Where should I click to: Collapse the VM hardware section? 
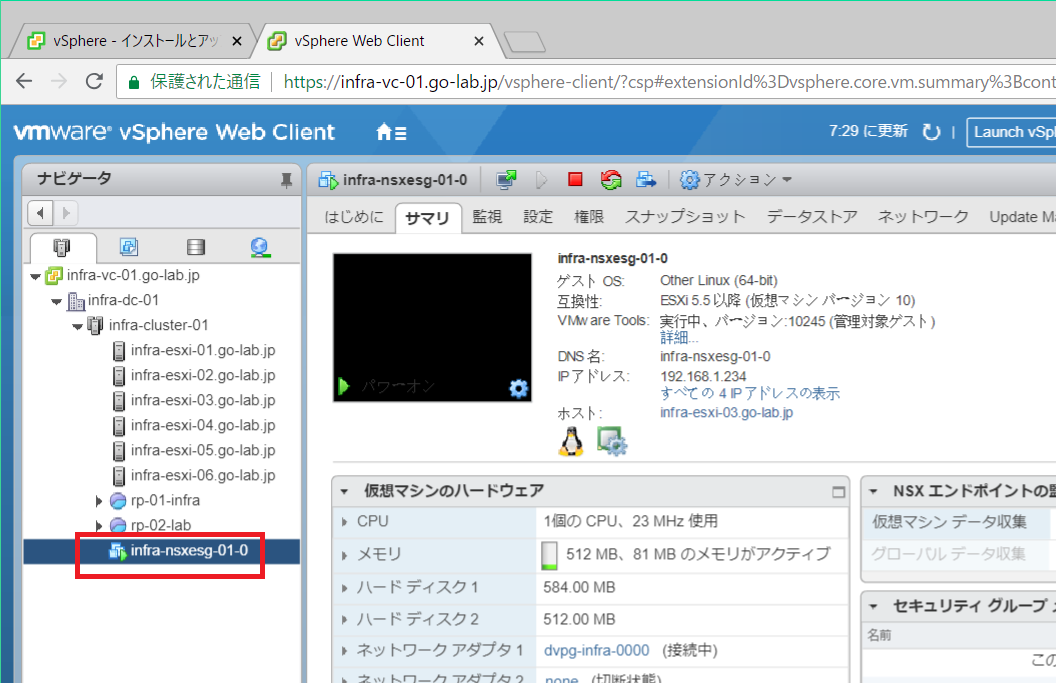(344, 491)
